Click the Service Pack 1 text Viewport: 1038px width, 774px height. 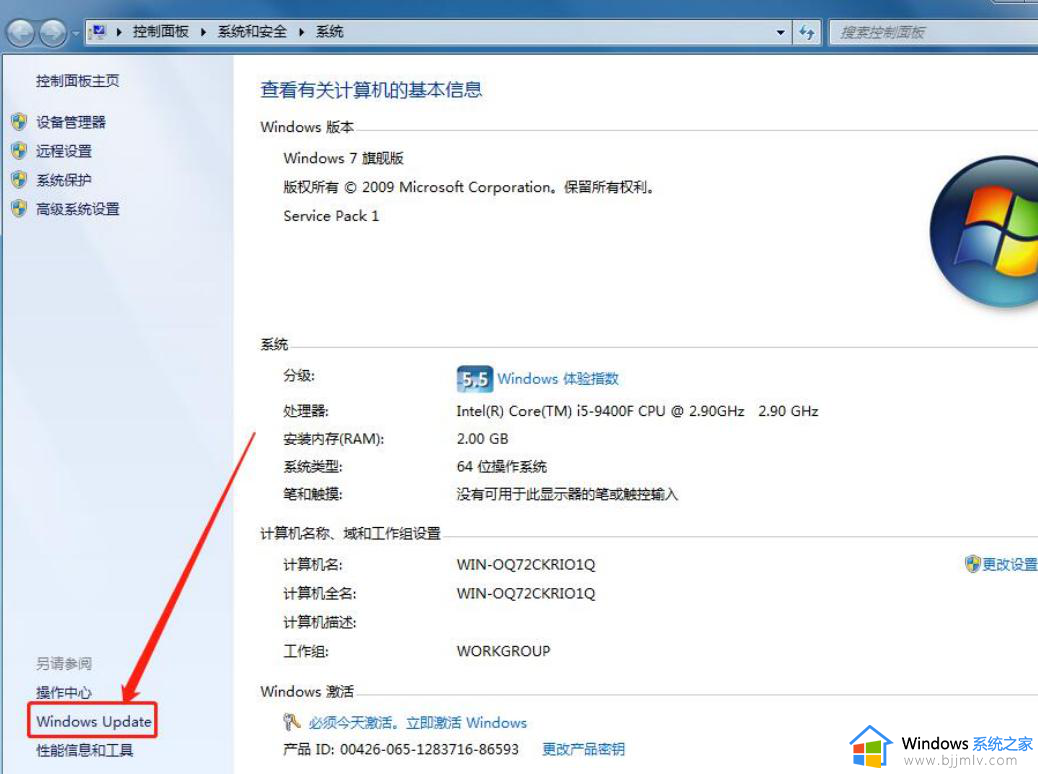[x=331, y=216]
